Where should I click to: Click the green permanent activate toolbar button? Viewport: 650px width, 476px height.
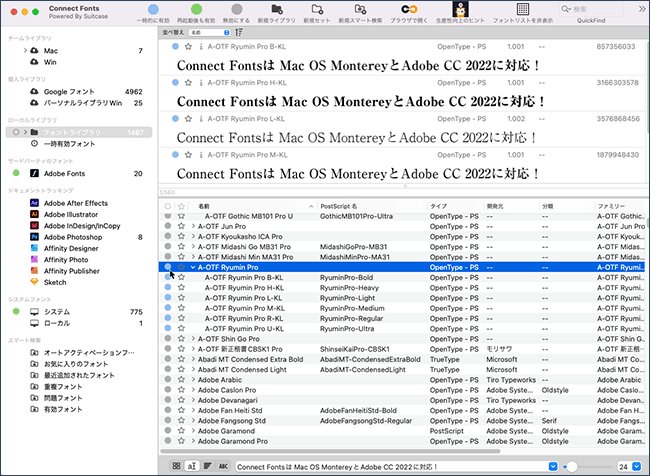(x=196, y=9)
